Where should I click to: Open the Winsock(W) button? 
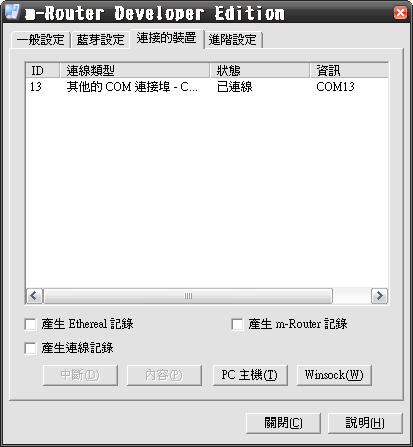[x=334, y=375]
